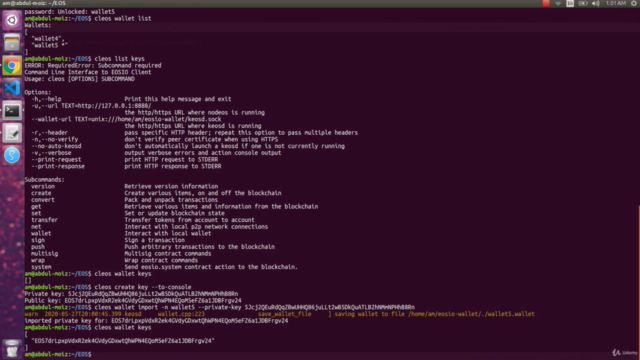
Task: Click the 'wrap' subcommand
Action: [38, 260]
